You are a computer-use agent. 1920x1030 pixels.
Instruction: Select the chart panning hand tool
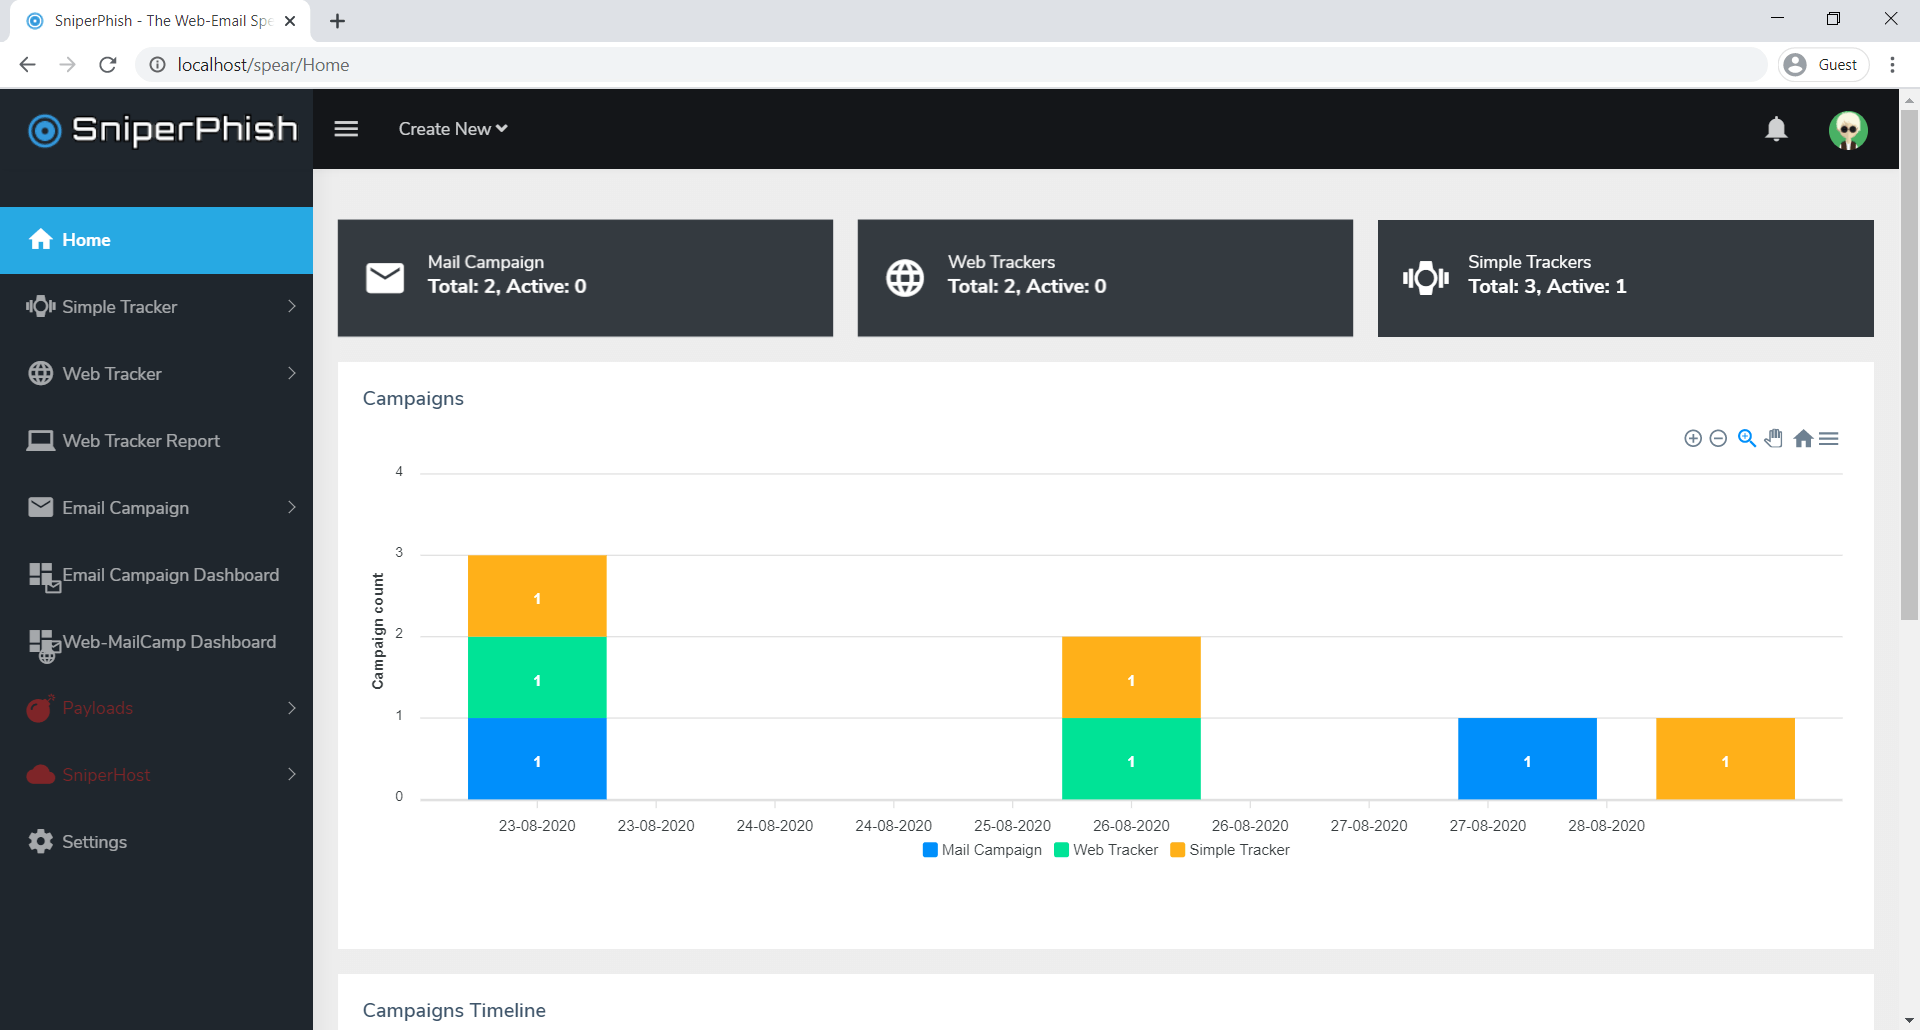[x=1774, y=438]
